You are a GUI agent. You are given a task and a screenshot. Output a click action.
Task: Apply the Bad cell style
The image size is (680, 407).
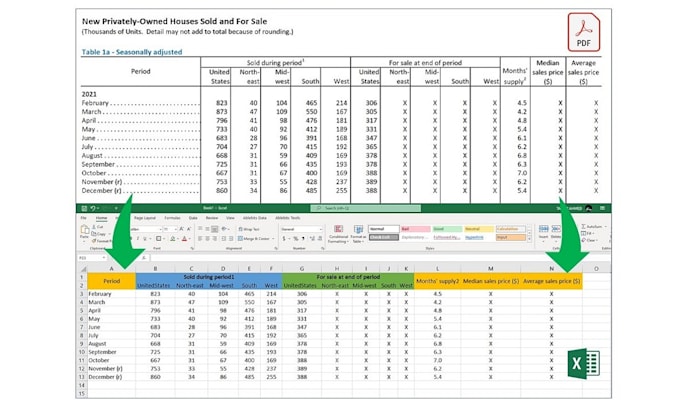(415, 229)
